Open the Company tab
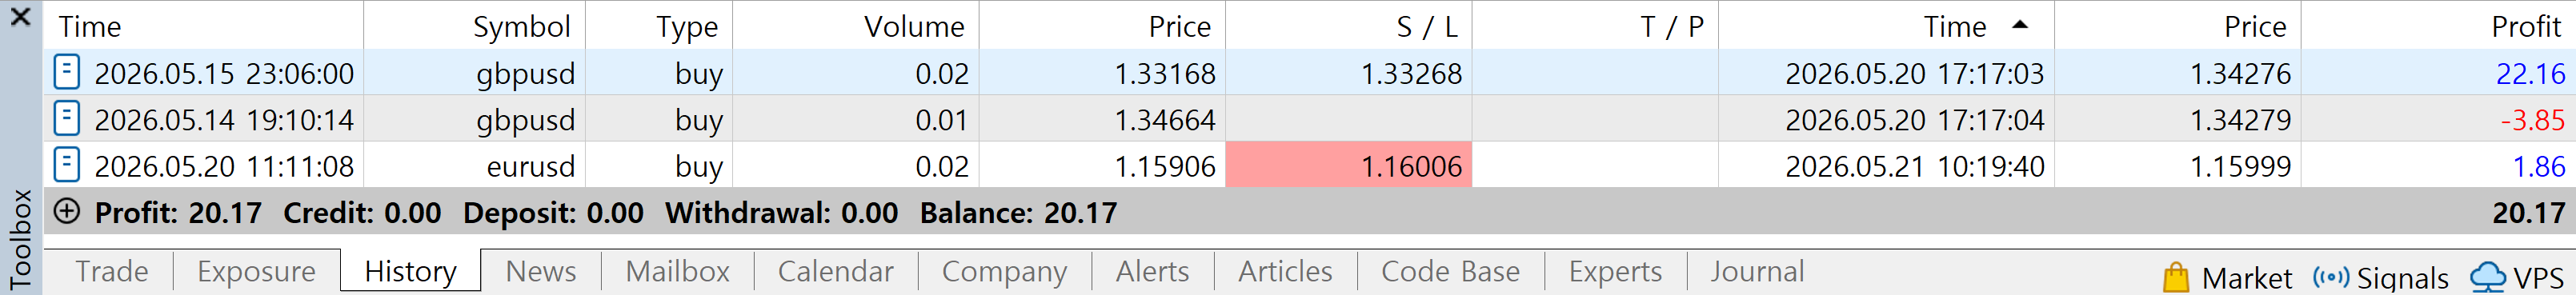This screenshot has height=295, width=2576. (x=1004, y=271)
